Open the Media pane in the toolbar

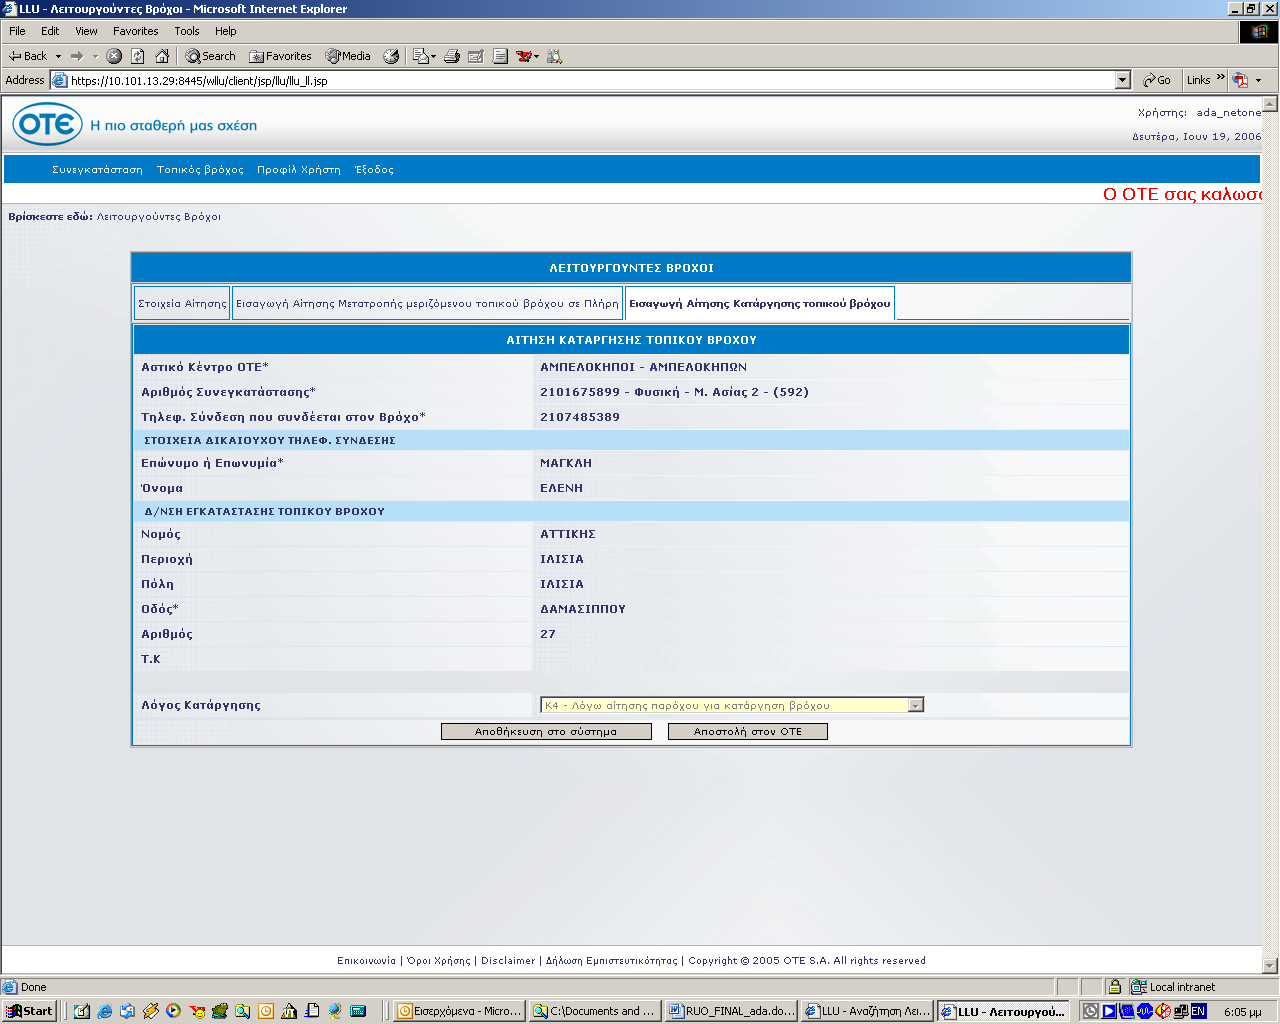click(x=348, y=56)
